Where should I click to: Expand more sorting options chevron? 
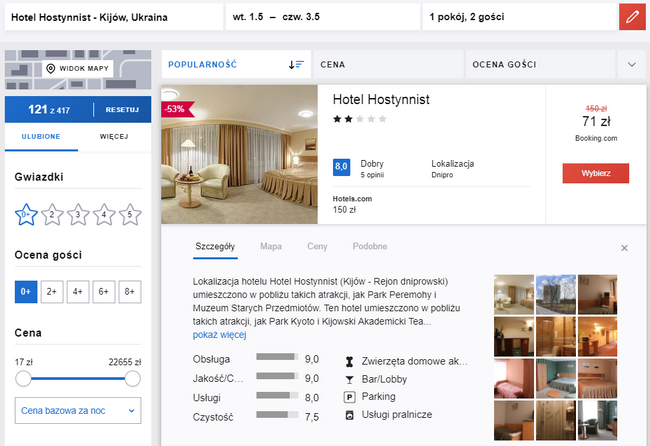click(x=632, y=65)
